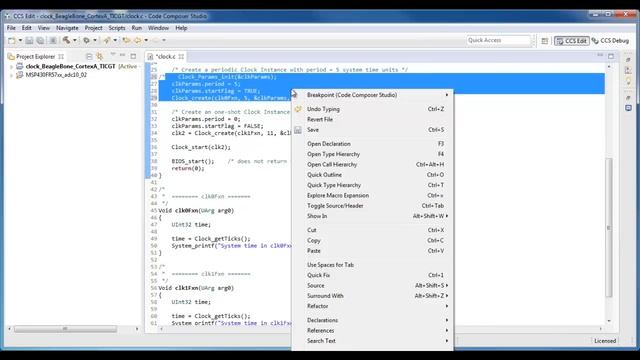640x360 pixels.
Task: Focus the Quick Access search field
Action: click(498, 40)
